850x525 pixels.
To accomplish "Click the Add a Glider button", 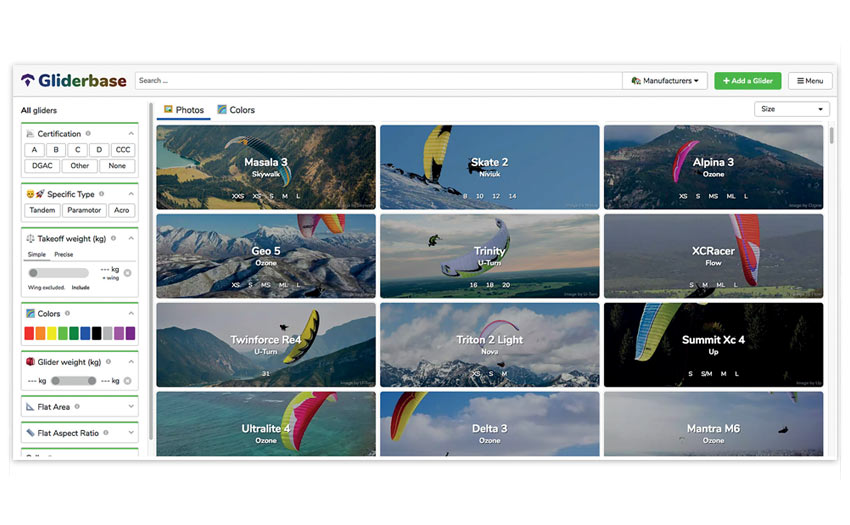I will coord(748,81).
